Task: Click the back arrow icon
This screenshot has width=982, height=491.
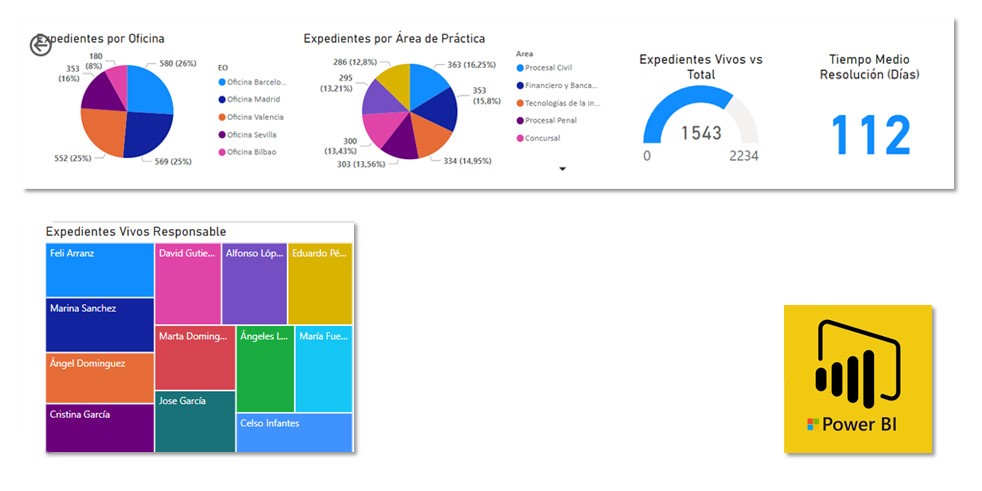Action: [x=40, y=45]
